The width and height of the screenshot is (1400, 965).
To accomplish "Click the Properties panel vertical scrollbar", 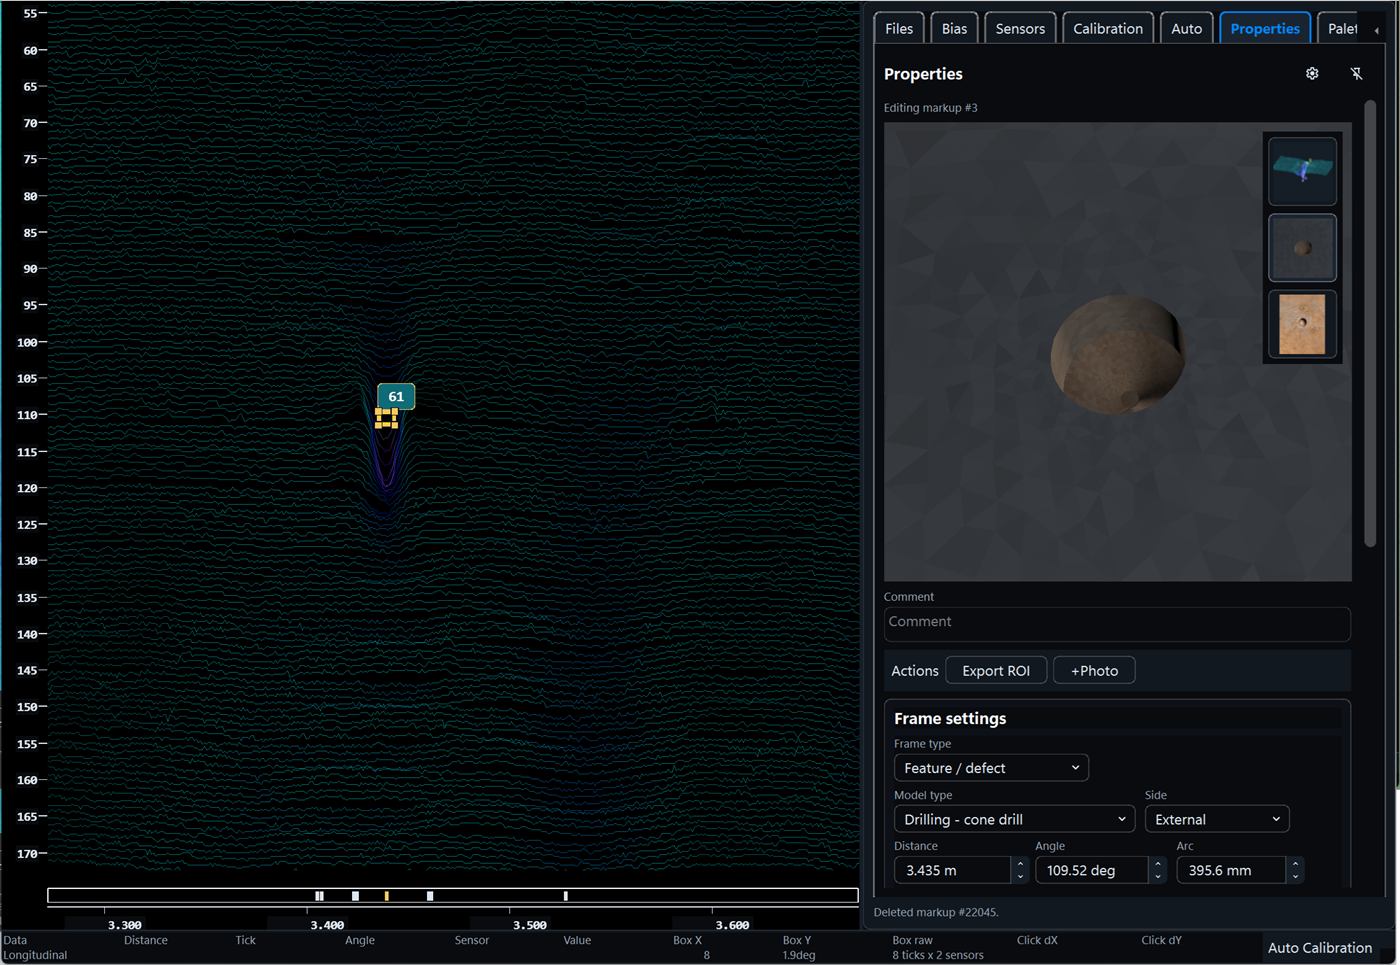I will (x=1370, y=322).
